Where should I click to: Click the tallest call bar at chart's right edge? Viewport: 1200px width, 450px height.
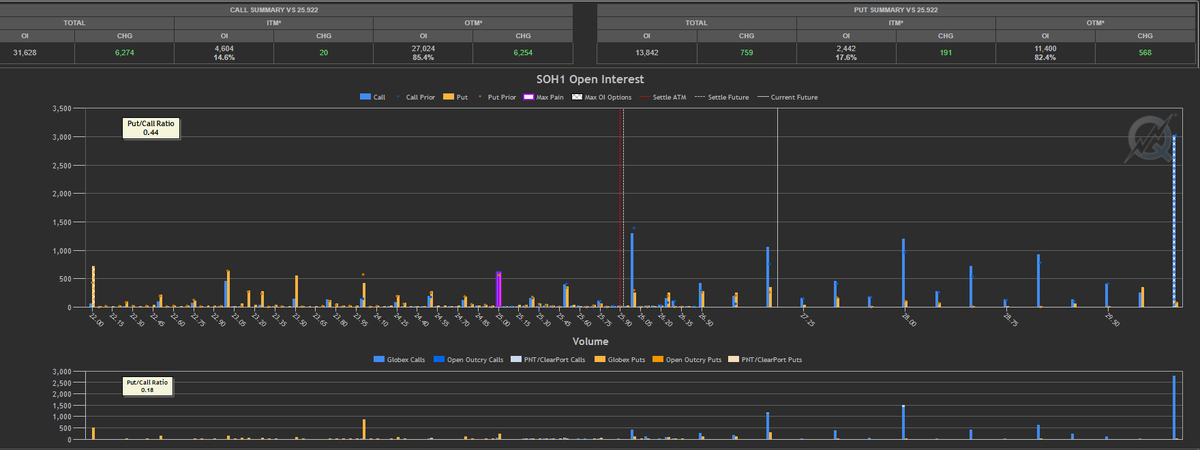pos(1174,221)
